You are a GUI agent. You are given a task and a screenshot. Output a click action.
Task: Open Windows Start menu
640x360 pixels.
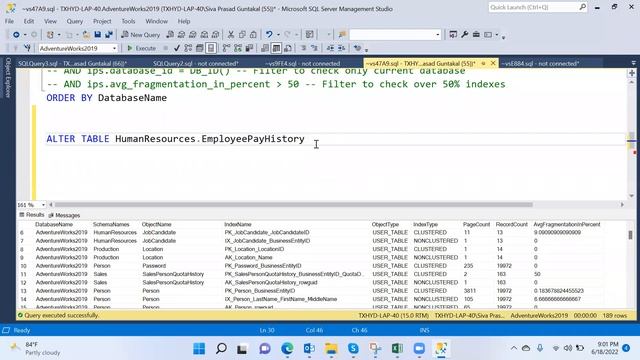(x=199, y=349)
